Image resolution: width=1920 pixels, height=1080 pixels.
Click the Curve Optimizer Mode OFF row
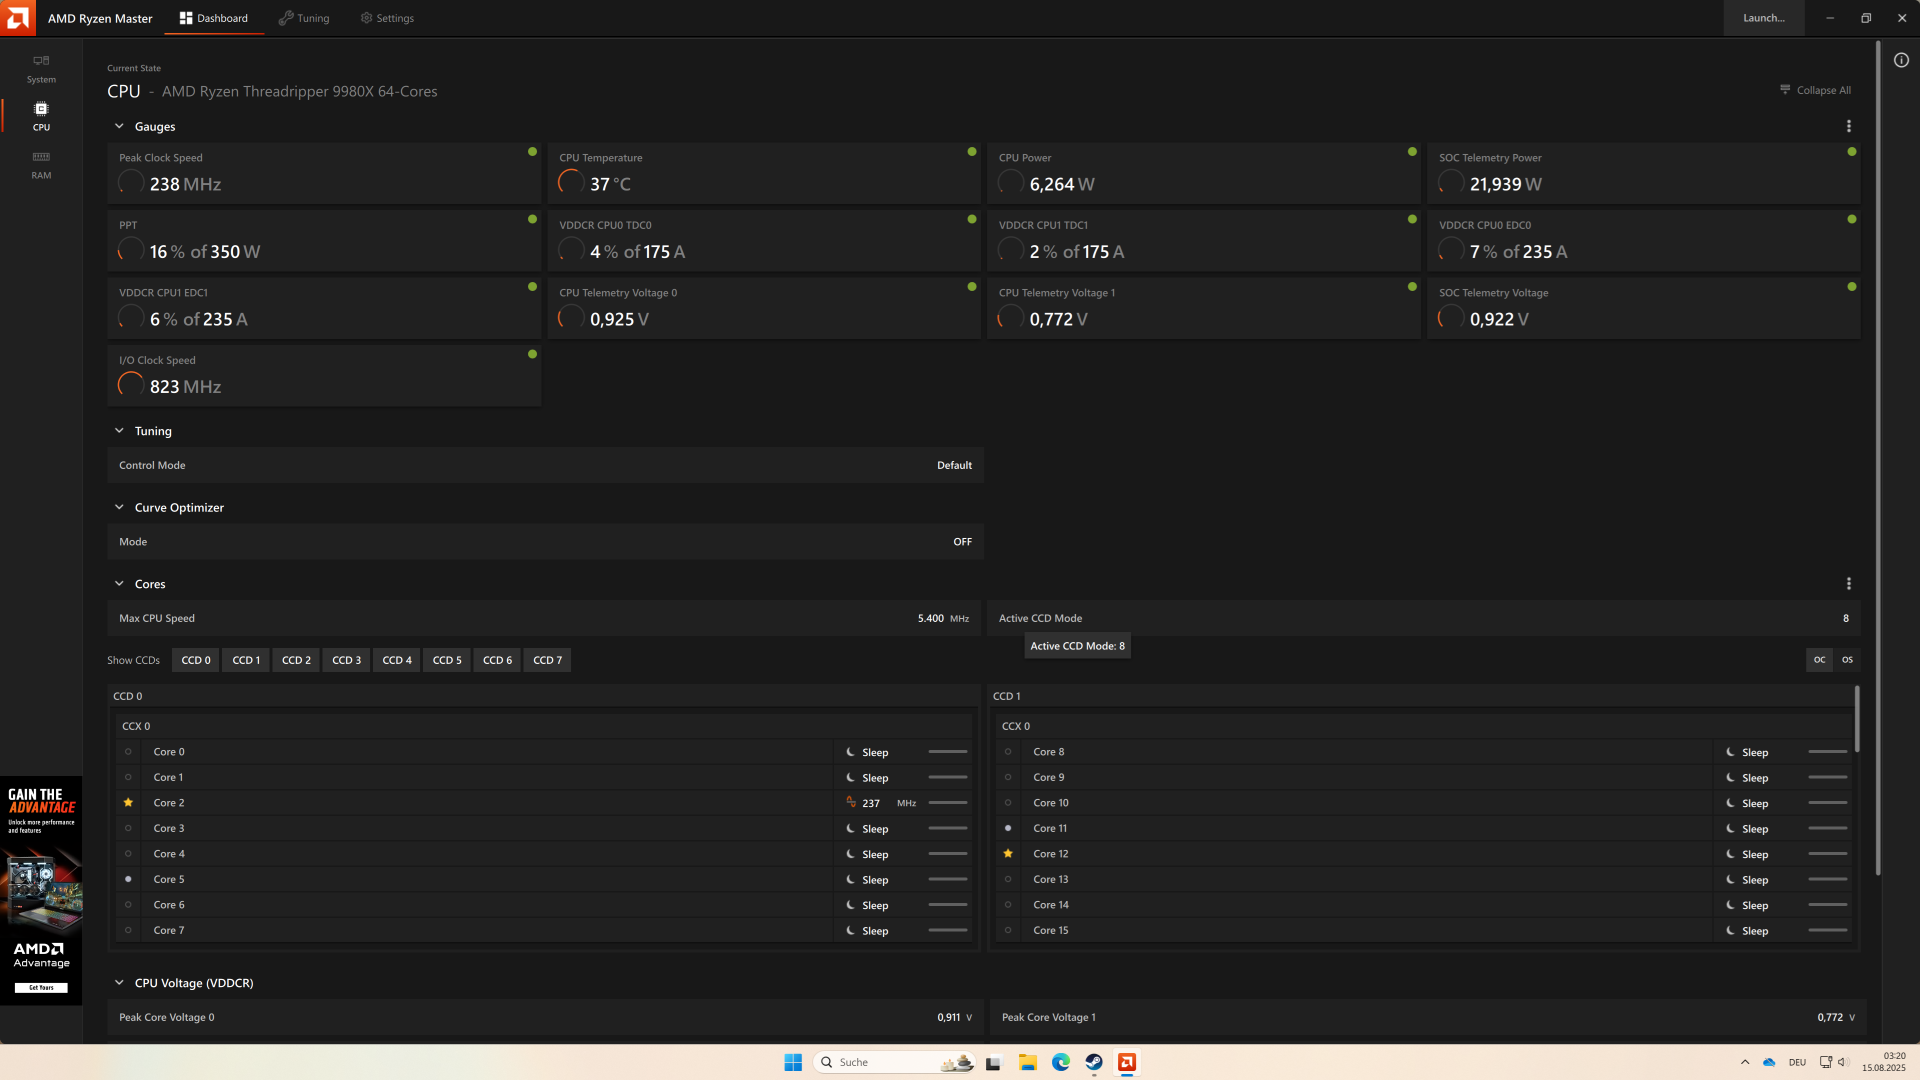point(546,541)
